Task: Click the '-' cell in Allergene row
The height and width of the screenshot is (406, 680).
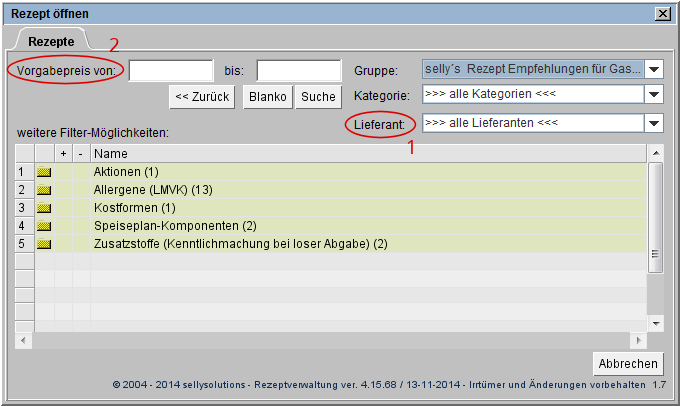Action: click(x=81, y=190)
